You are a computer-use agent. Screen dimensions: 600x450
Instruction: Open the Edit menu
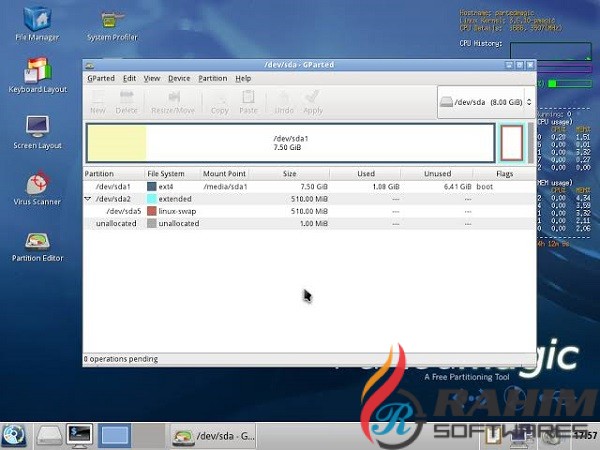[x=129, y=78]
